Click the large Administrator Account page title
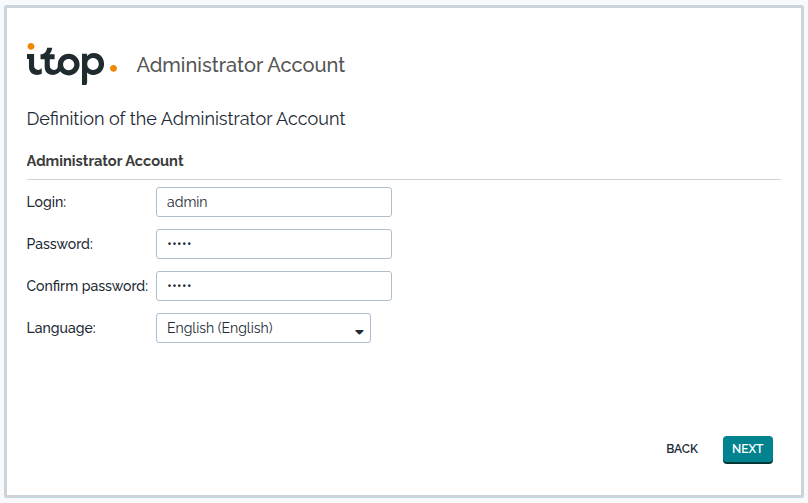The image size is (808, 503). (241, 65)
